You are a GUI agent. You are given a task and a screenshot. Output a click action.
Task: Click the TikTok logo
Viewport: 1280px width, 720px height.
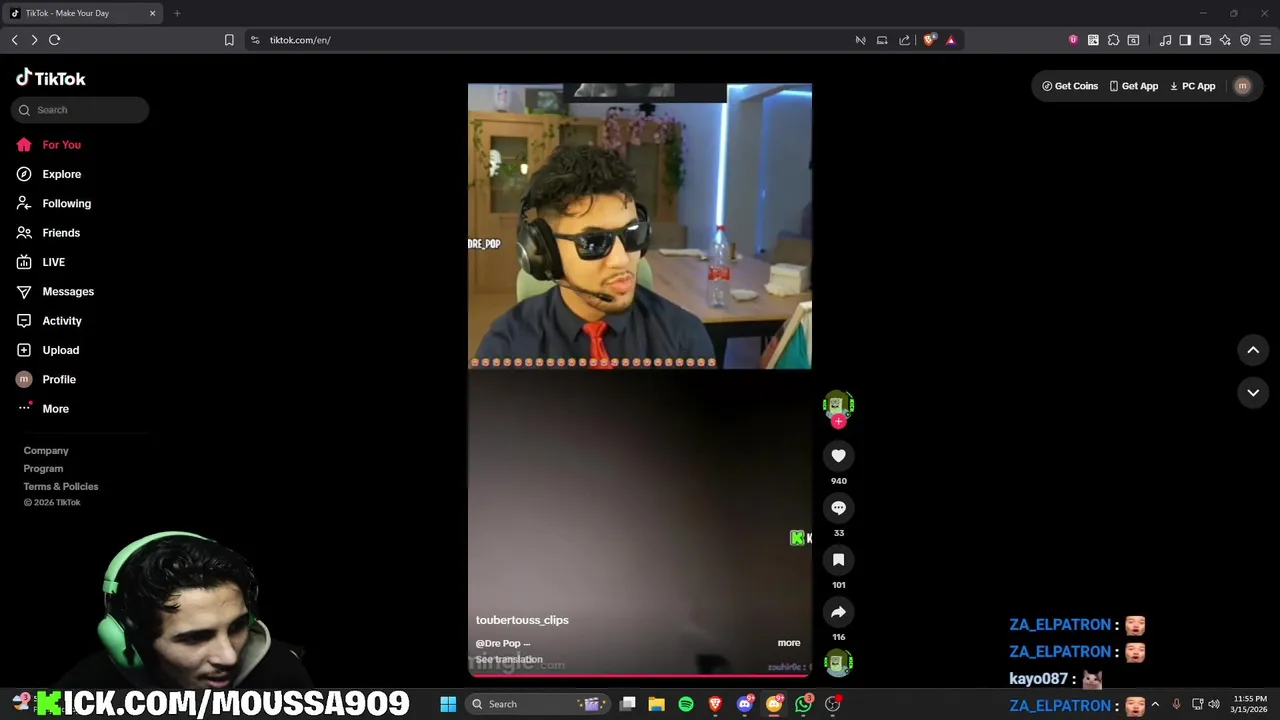(51, 78)
